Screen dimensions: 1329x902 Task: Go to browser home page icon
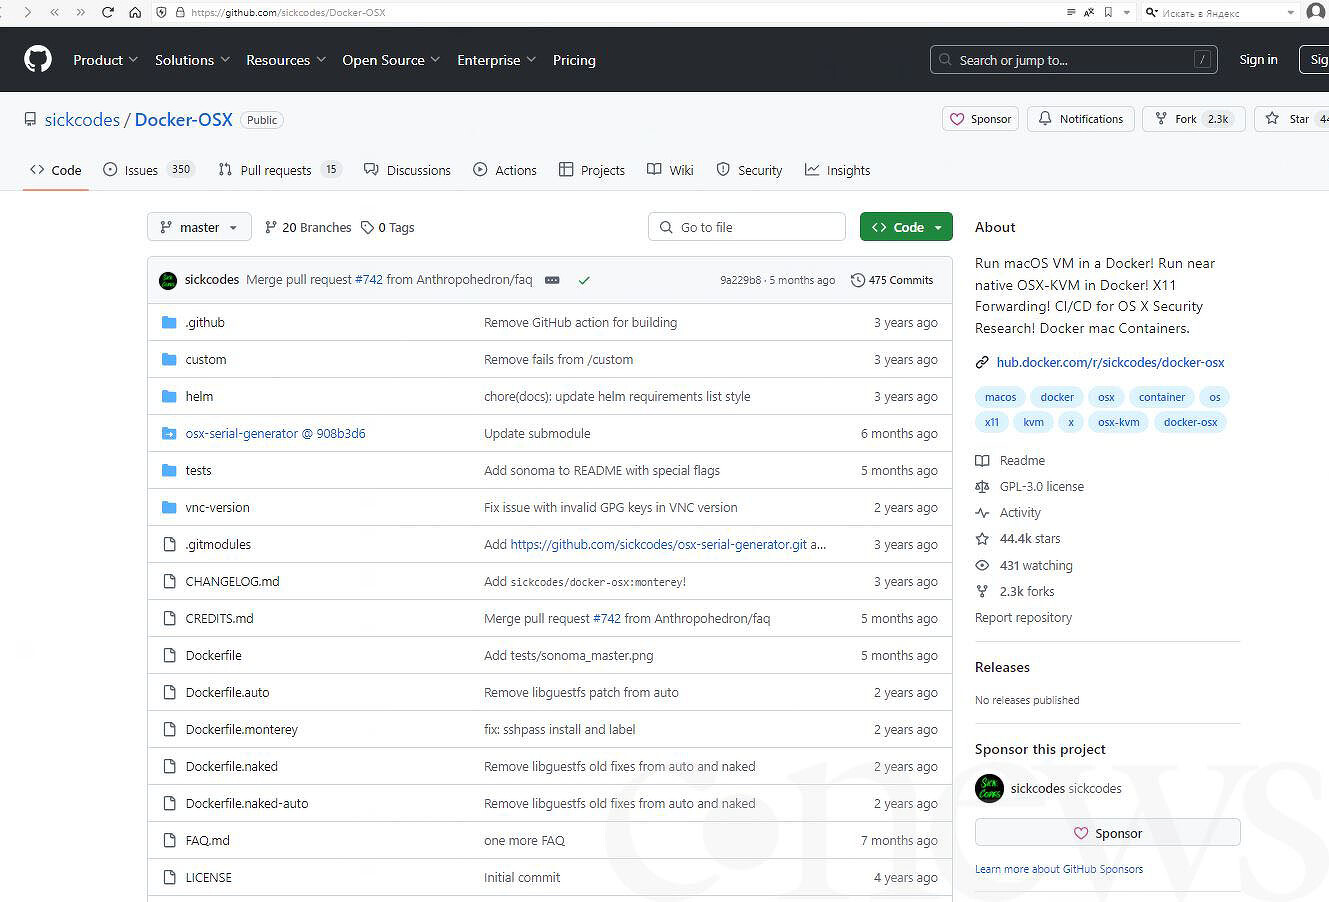click(135, 13)
